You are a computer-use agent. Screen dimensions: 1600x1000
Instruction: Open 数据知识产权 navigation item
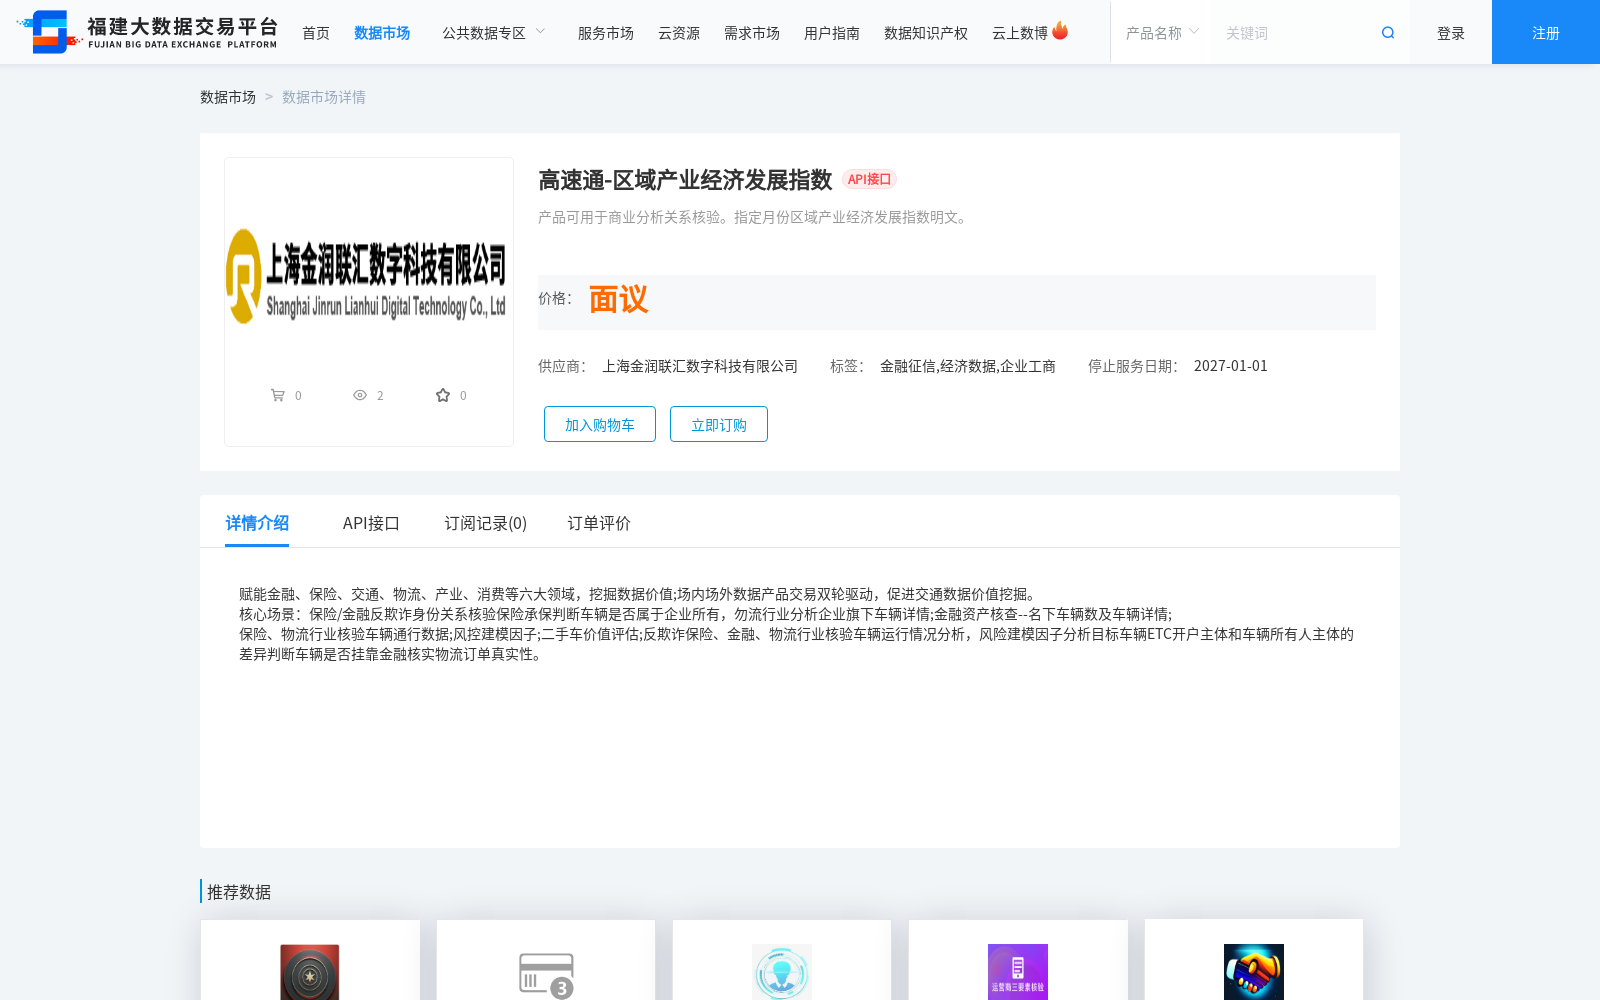[926, 33]
